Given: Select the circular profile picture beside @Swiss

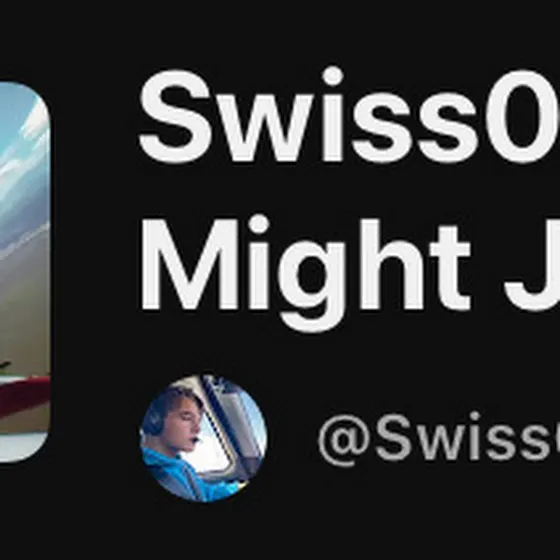Looking at the screenshot, I should (x=203, y=438).
